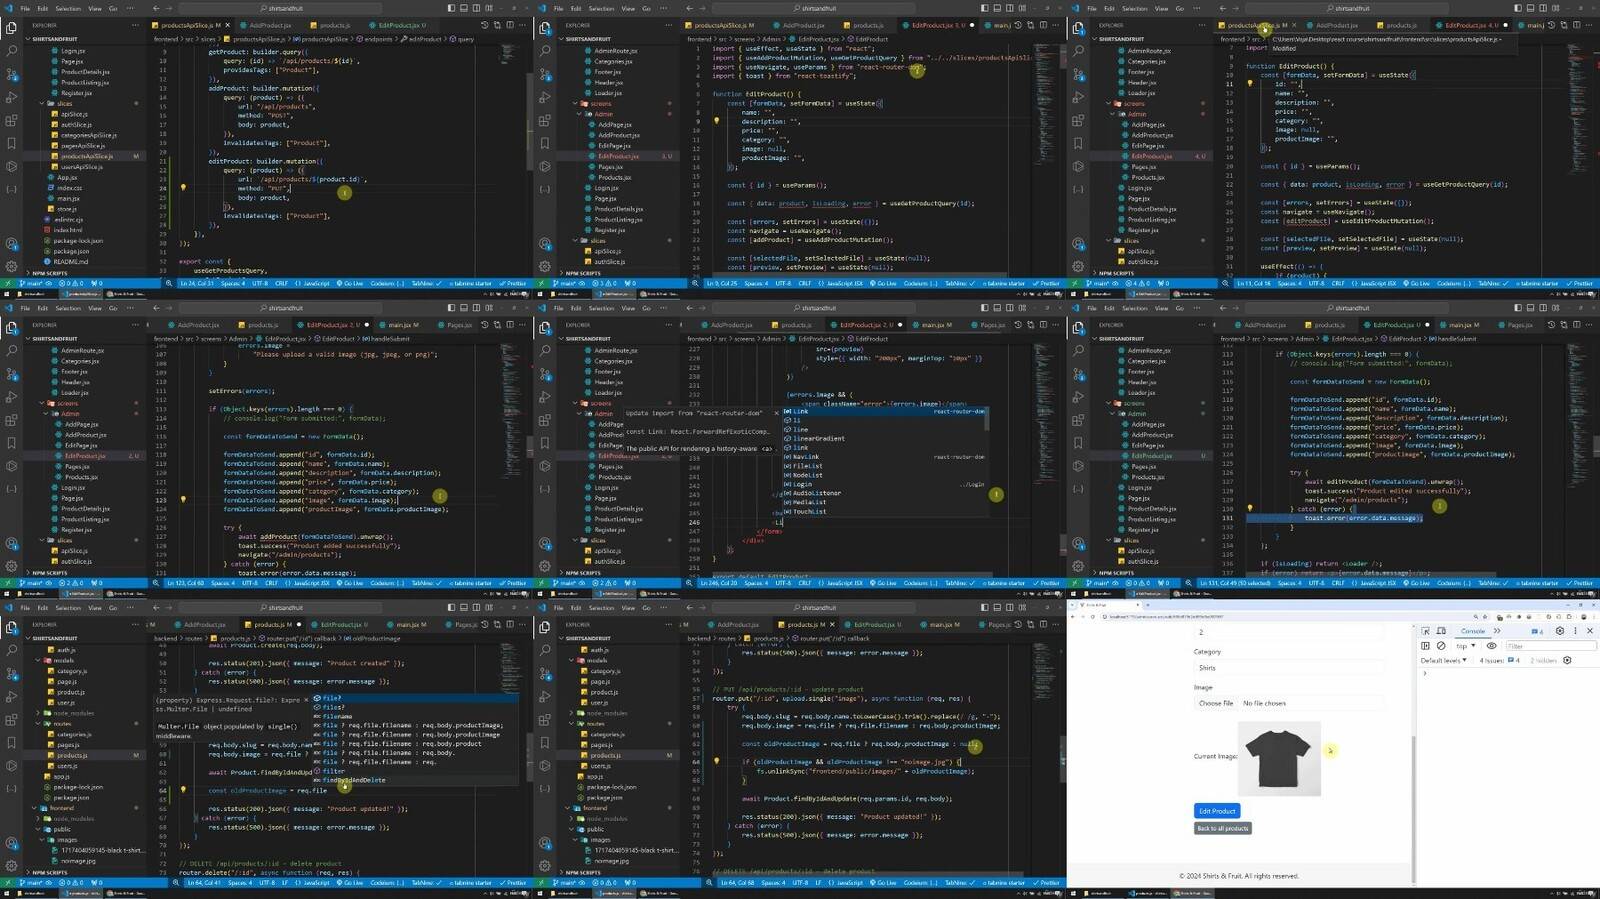Screen dimensions: 1600x899
Task: Open the DevTools three-dot customize menu
Action: [x=1575, y=631]
